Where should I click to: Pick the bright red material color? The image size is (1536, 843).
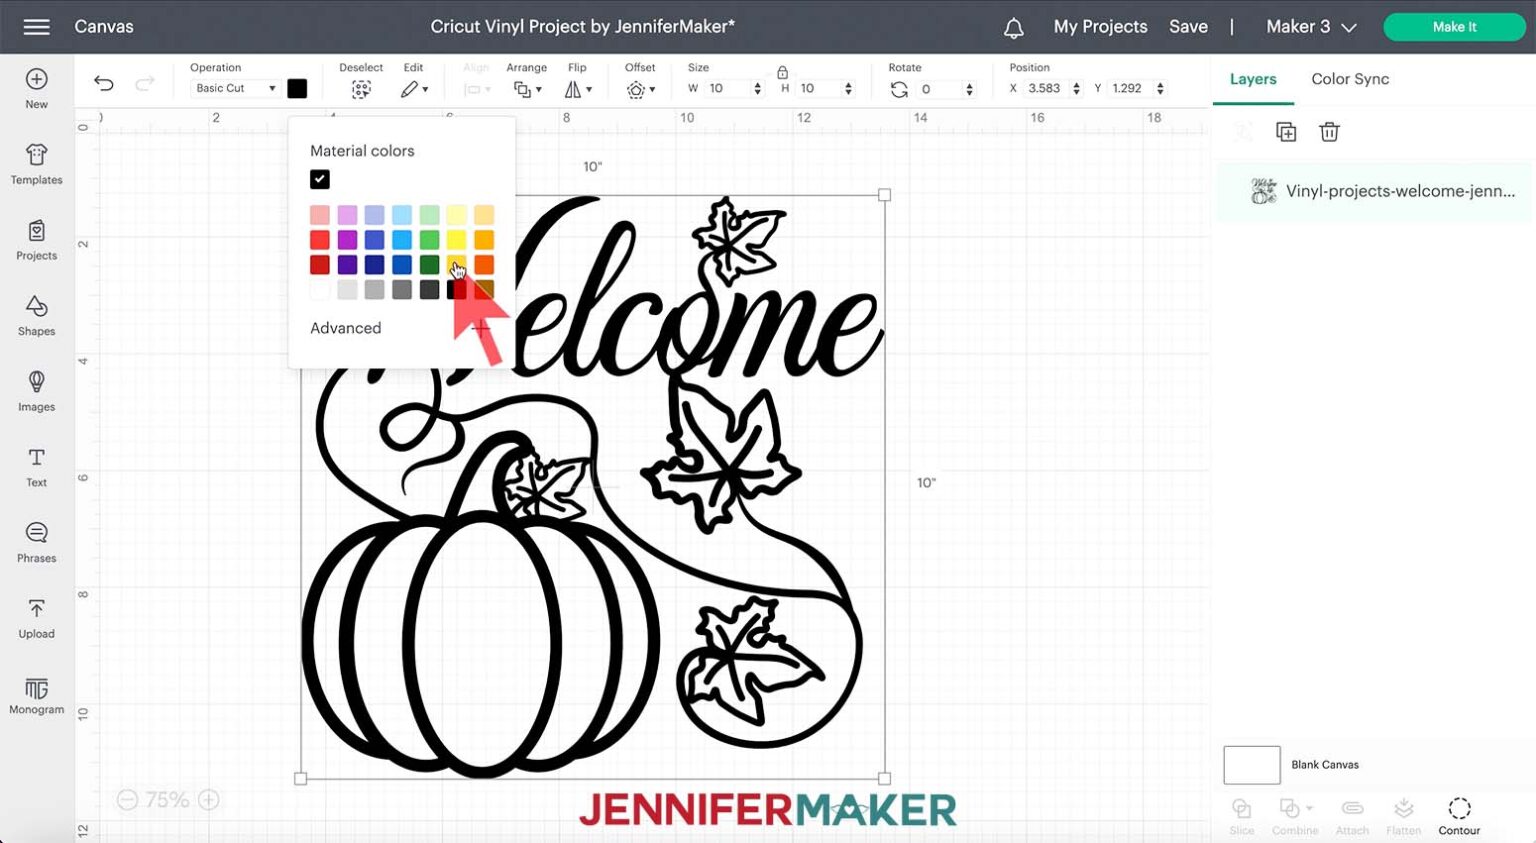pos(320,240)
